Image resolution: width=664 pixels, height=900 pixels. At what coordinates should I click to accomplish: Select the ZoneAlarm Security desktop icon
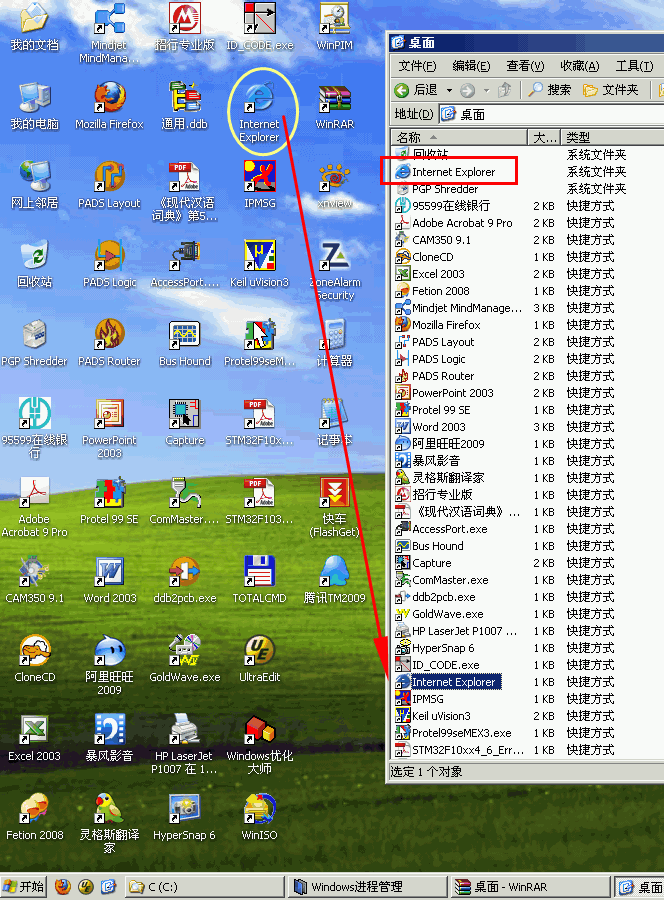pos(335,271)
